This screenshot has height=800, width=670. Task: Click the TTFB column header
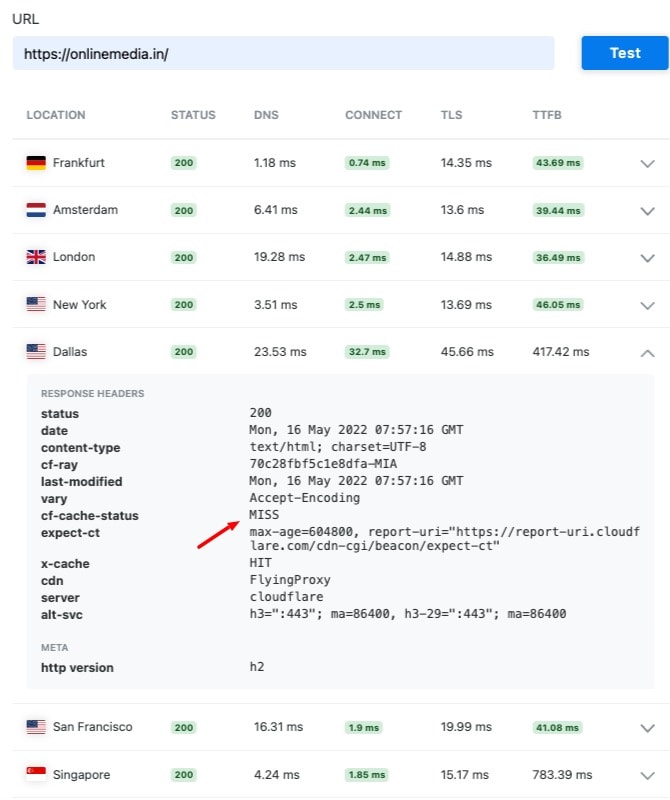pos(547,115)
